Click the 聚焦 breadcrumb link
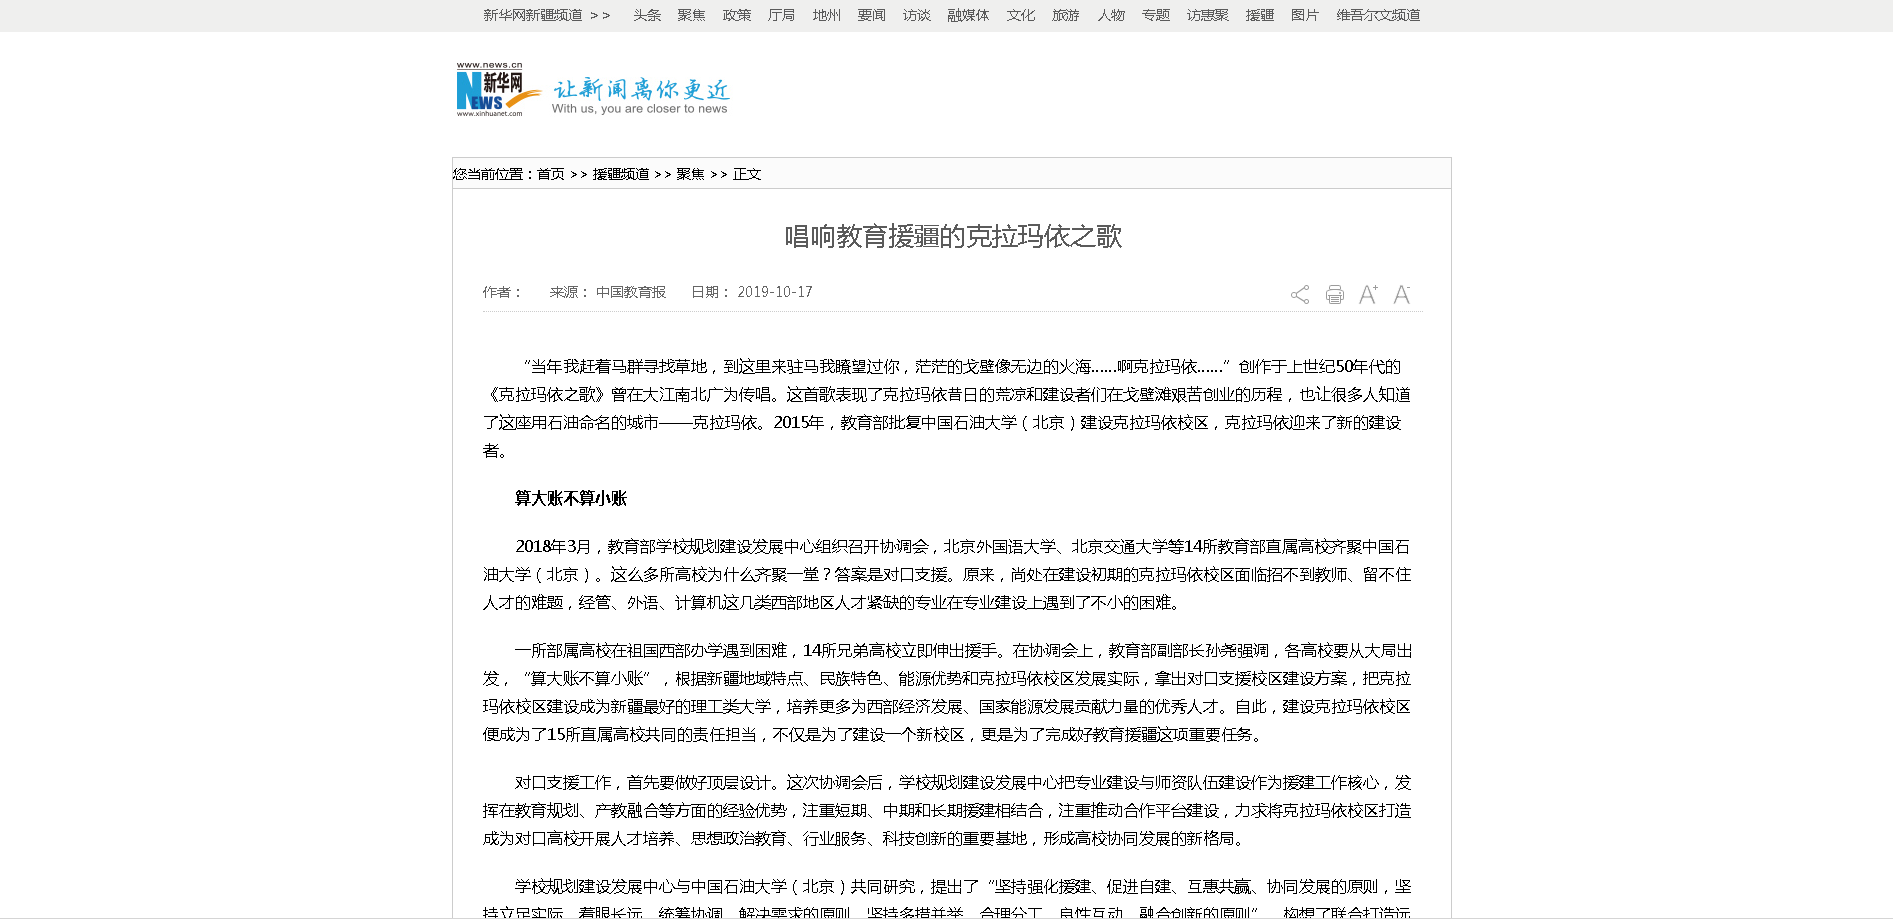The image size is (1893, 919). pos(690,174)
